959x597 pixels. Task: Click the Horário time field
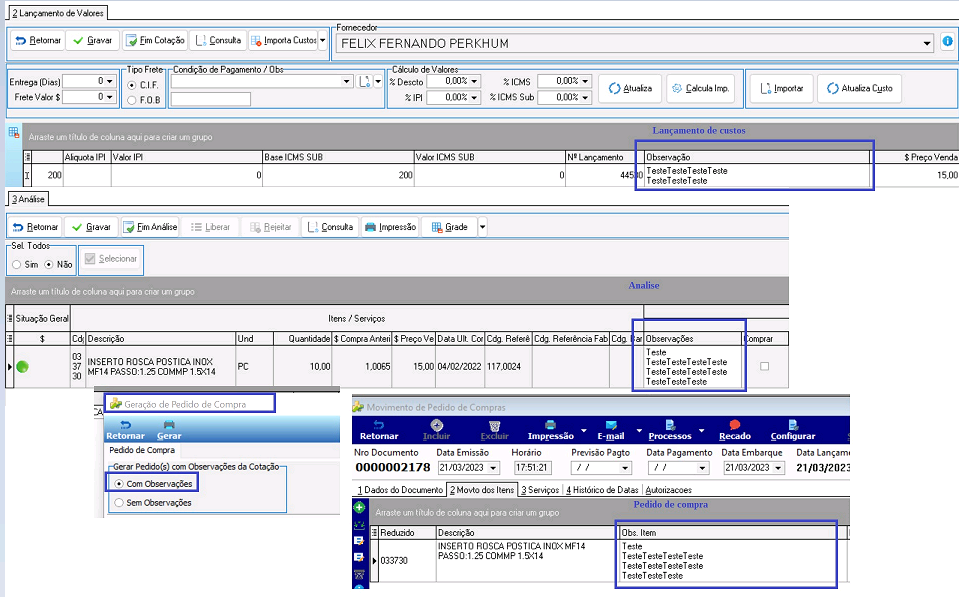click(532, 468)
